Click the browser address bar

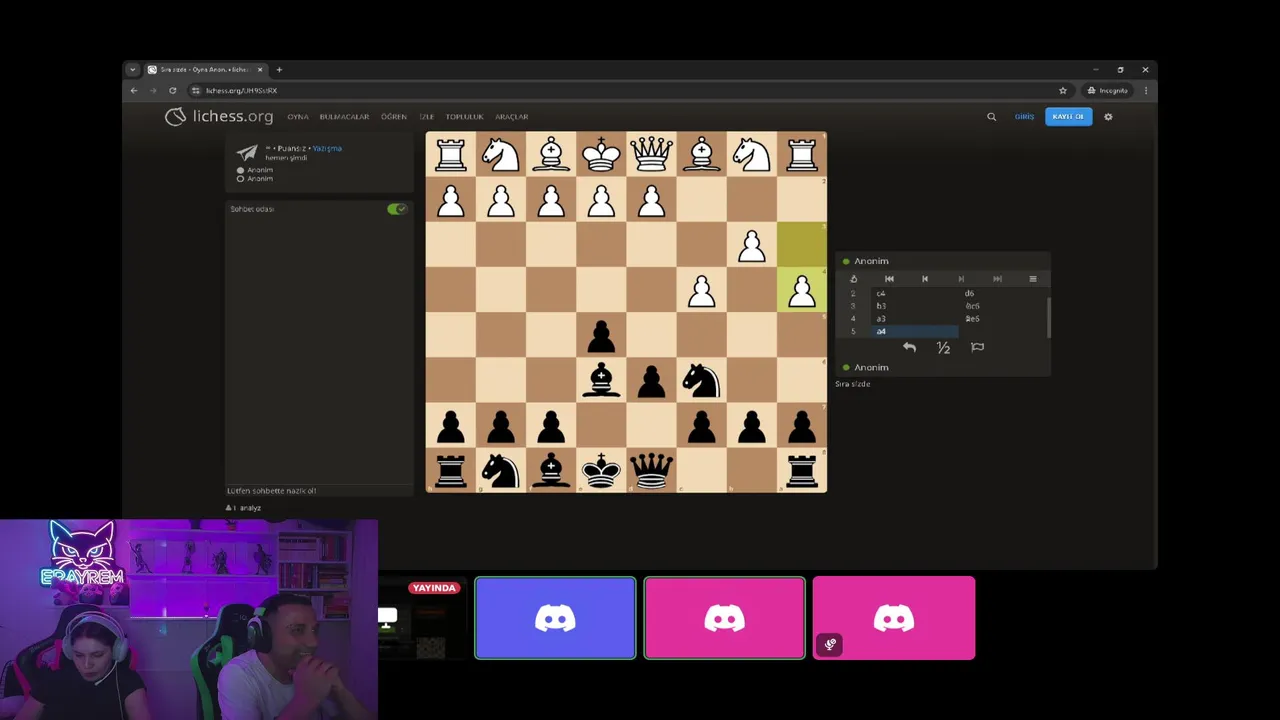click(x=630, y=90)
